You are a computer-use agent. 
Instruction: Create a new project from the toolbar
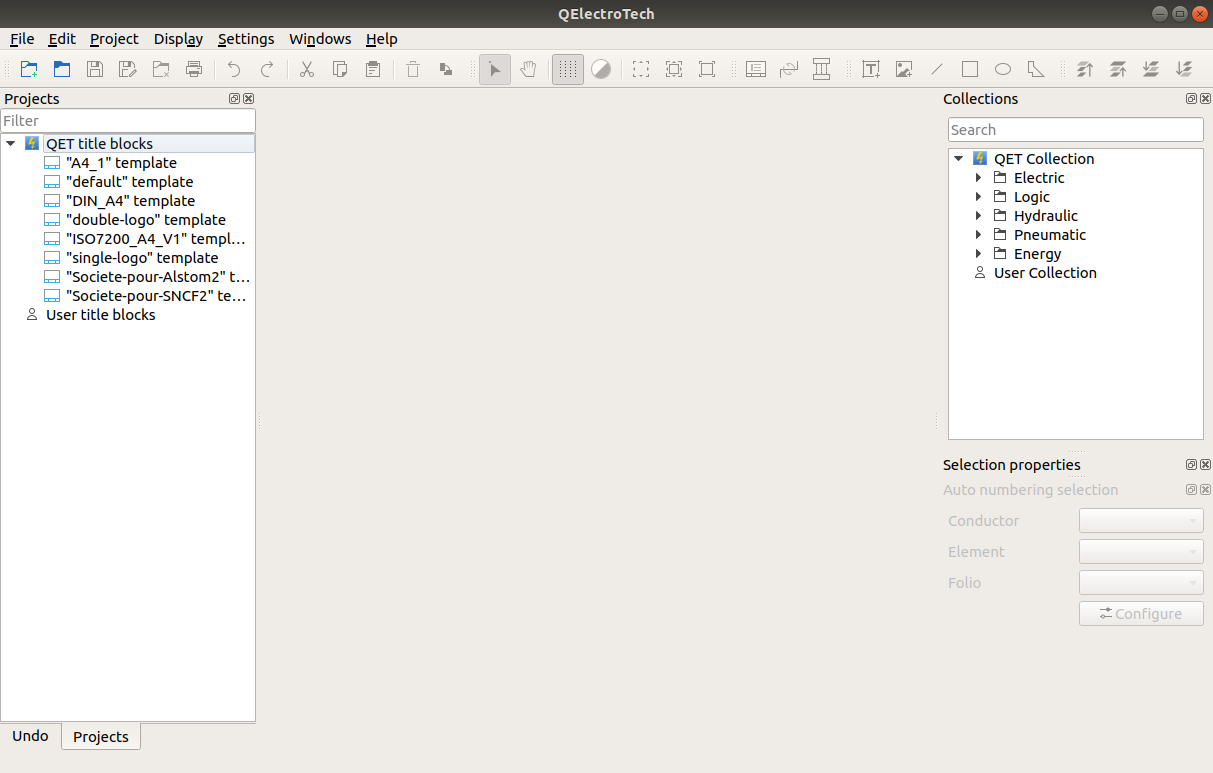click(x=29, y=69)
